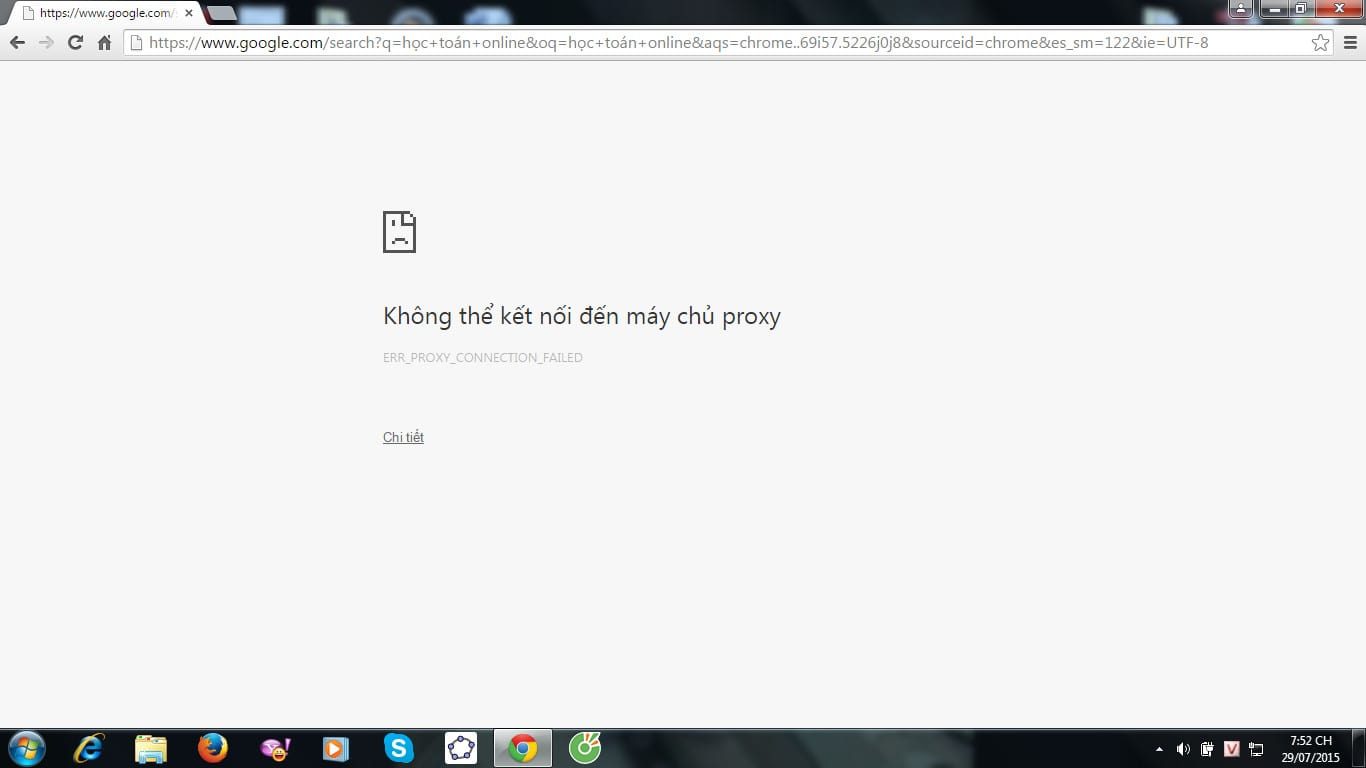The image size is (1366, 768).
Task: Open the network connection tray icon
Action: coord(1257,749)
